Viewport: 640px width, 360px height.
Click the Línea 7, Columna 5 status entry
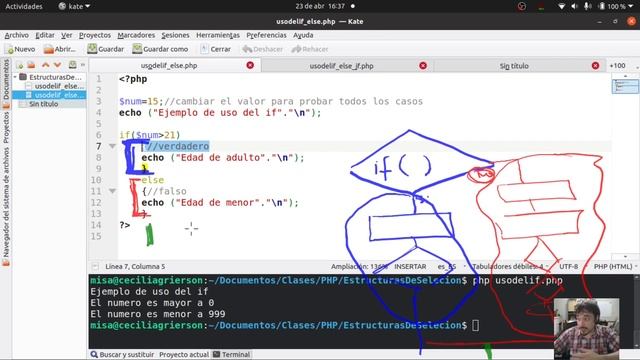point(135,267)
